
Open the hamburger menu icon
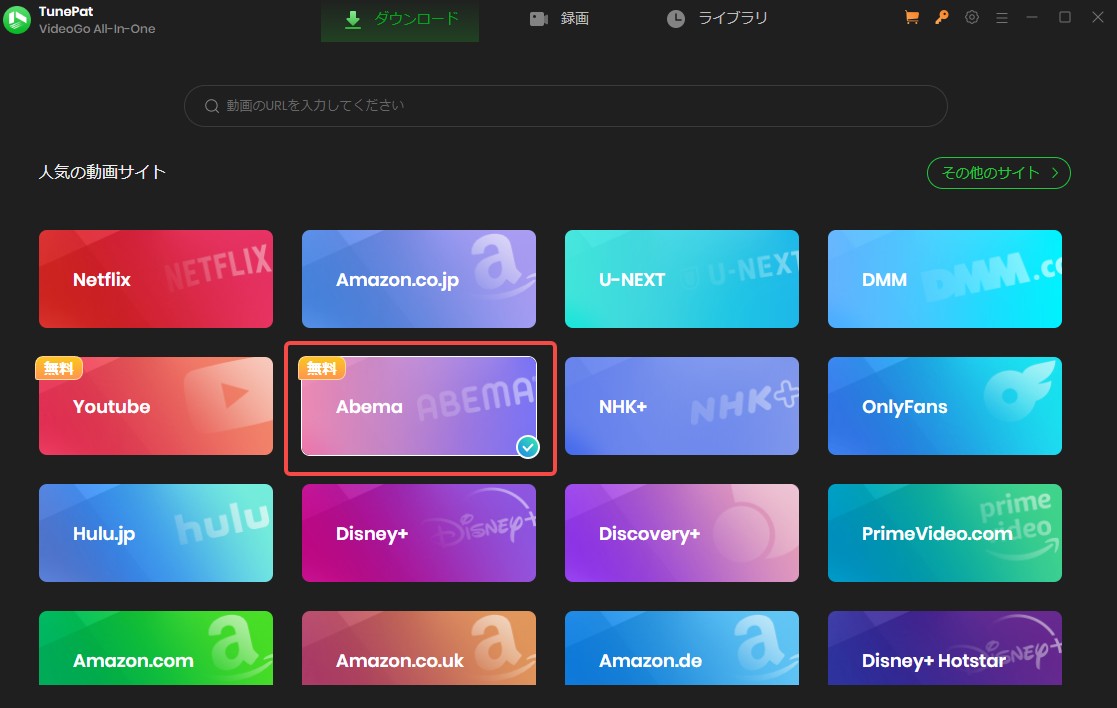click(x=1001, y=17)
